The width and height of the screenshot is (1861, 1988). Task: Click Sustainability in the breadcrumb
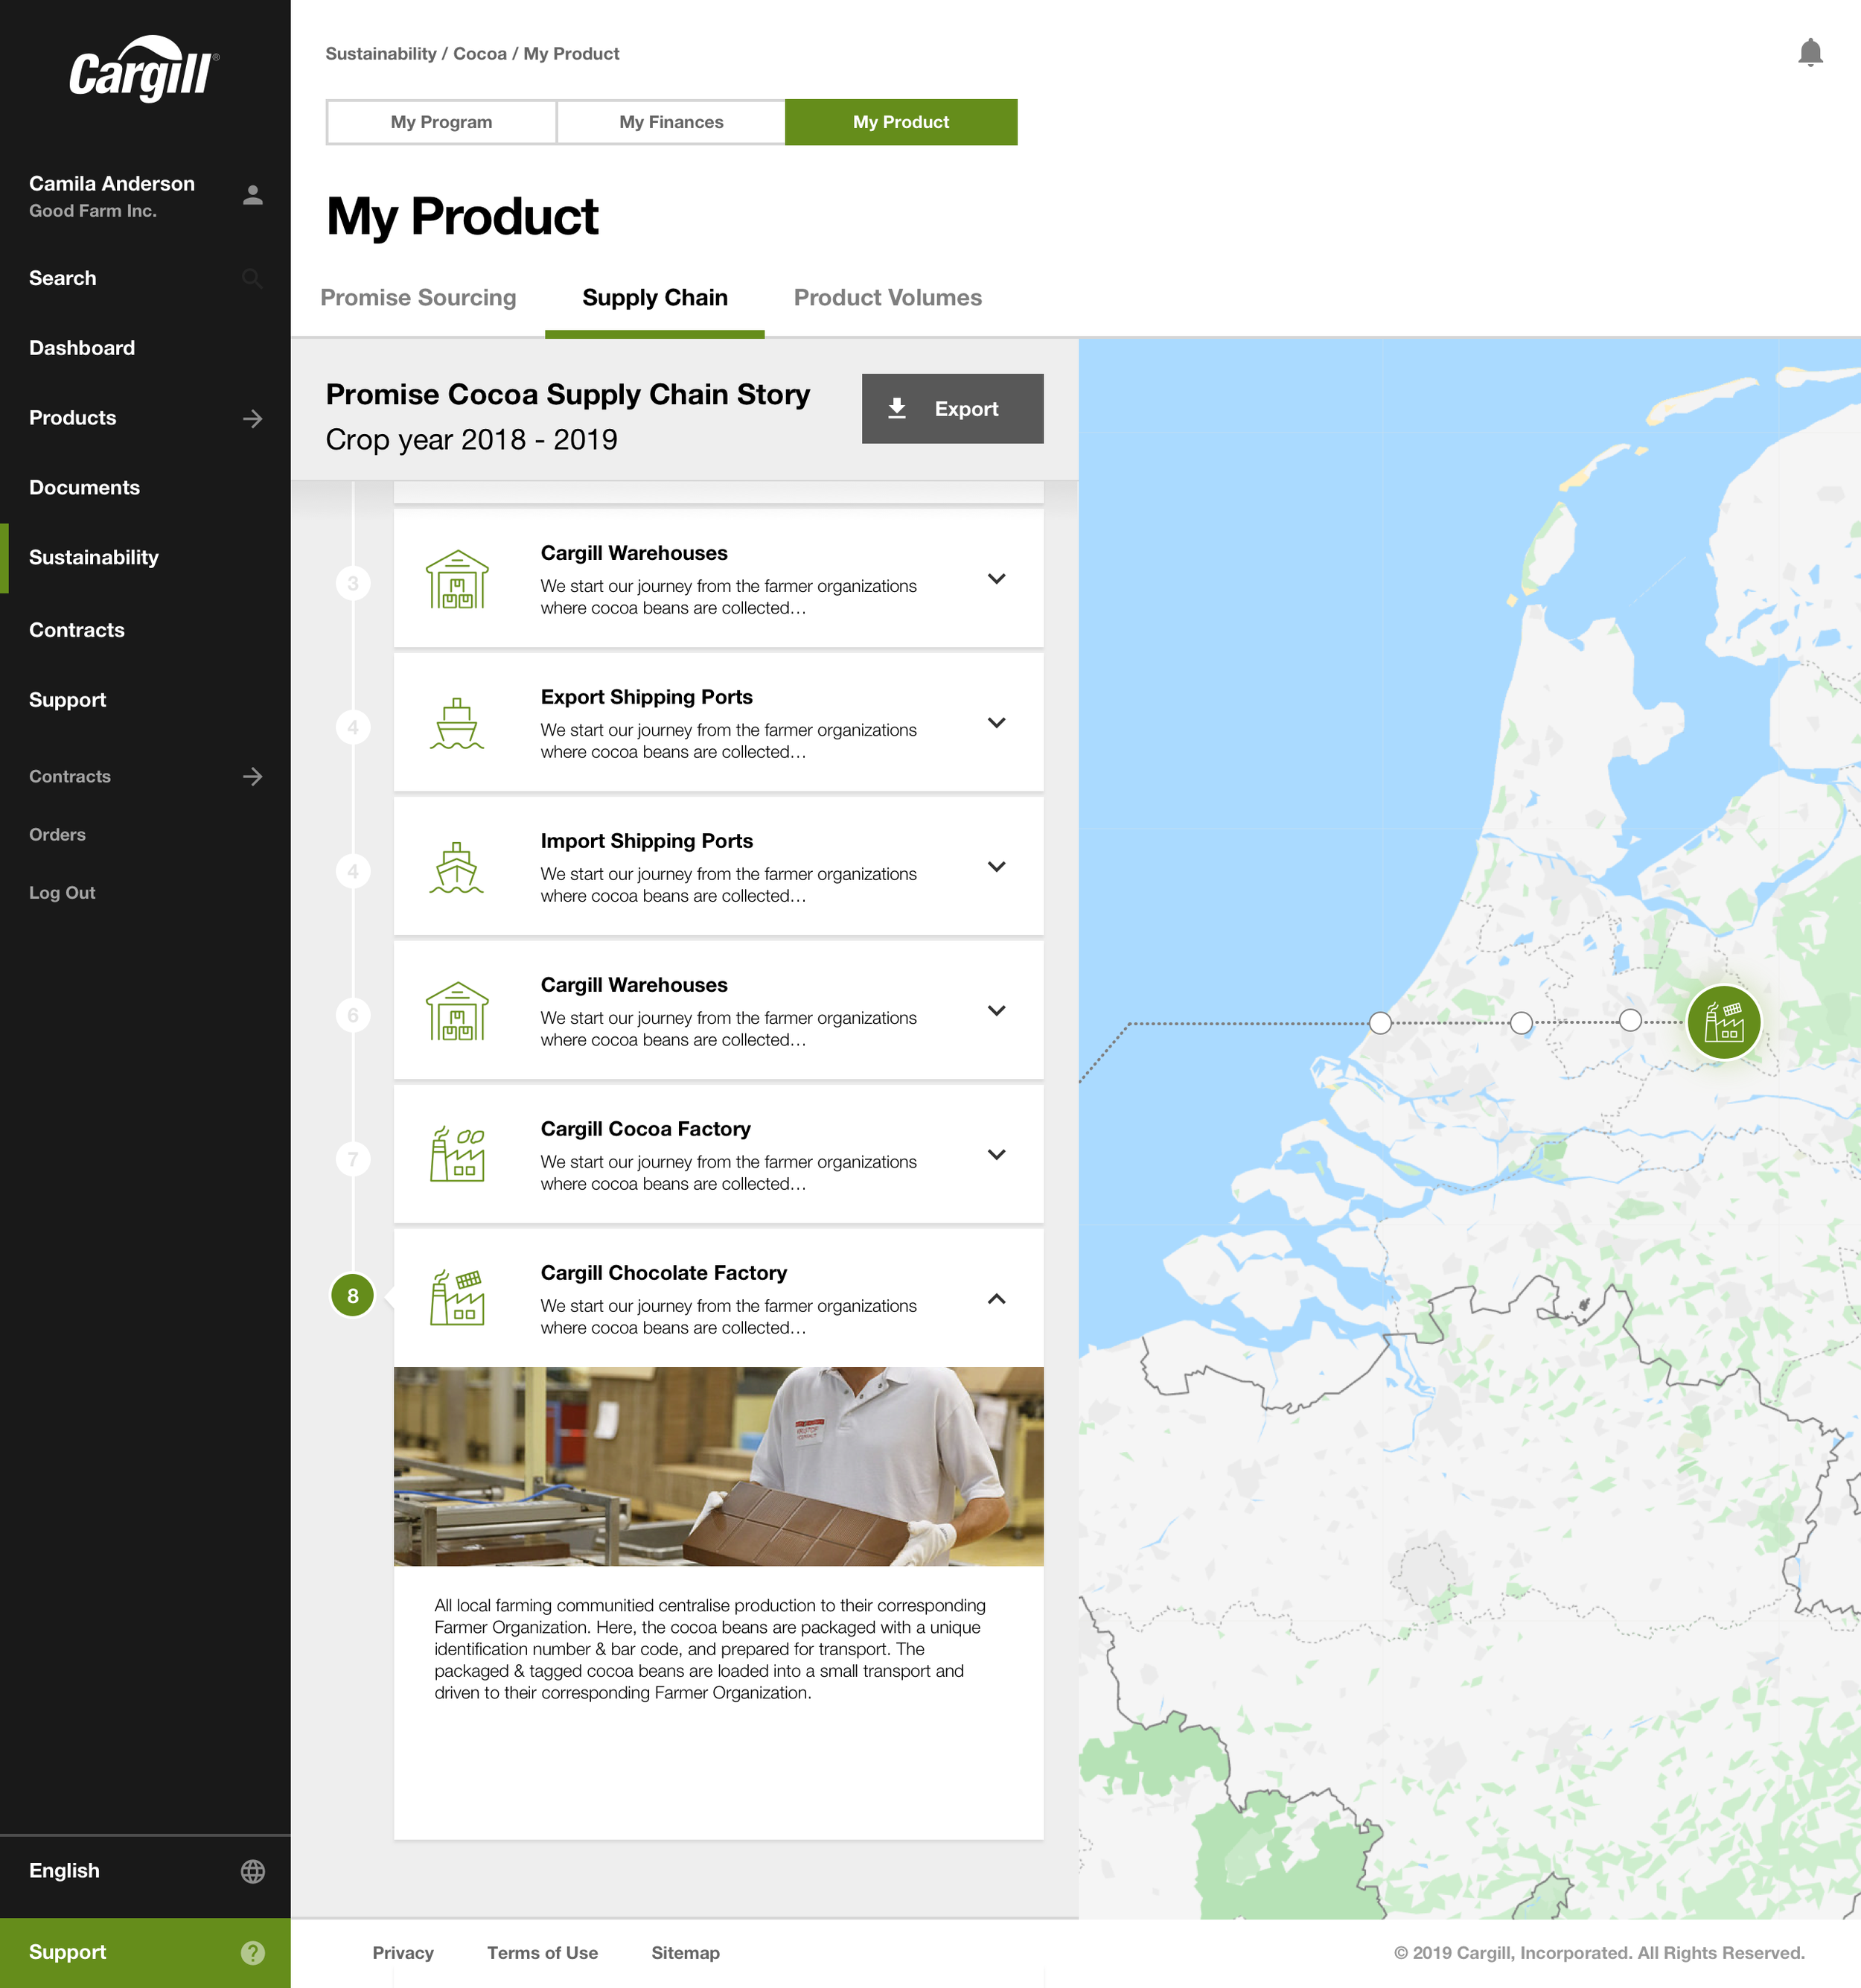[x=381, y=54]
